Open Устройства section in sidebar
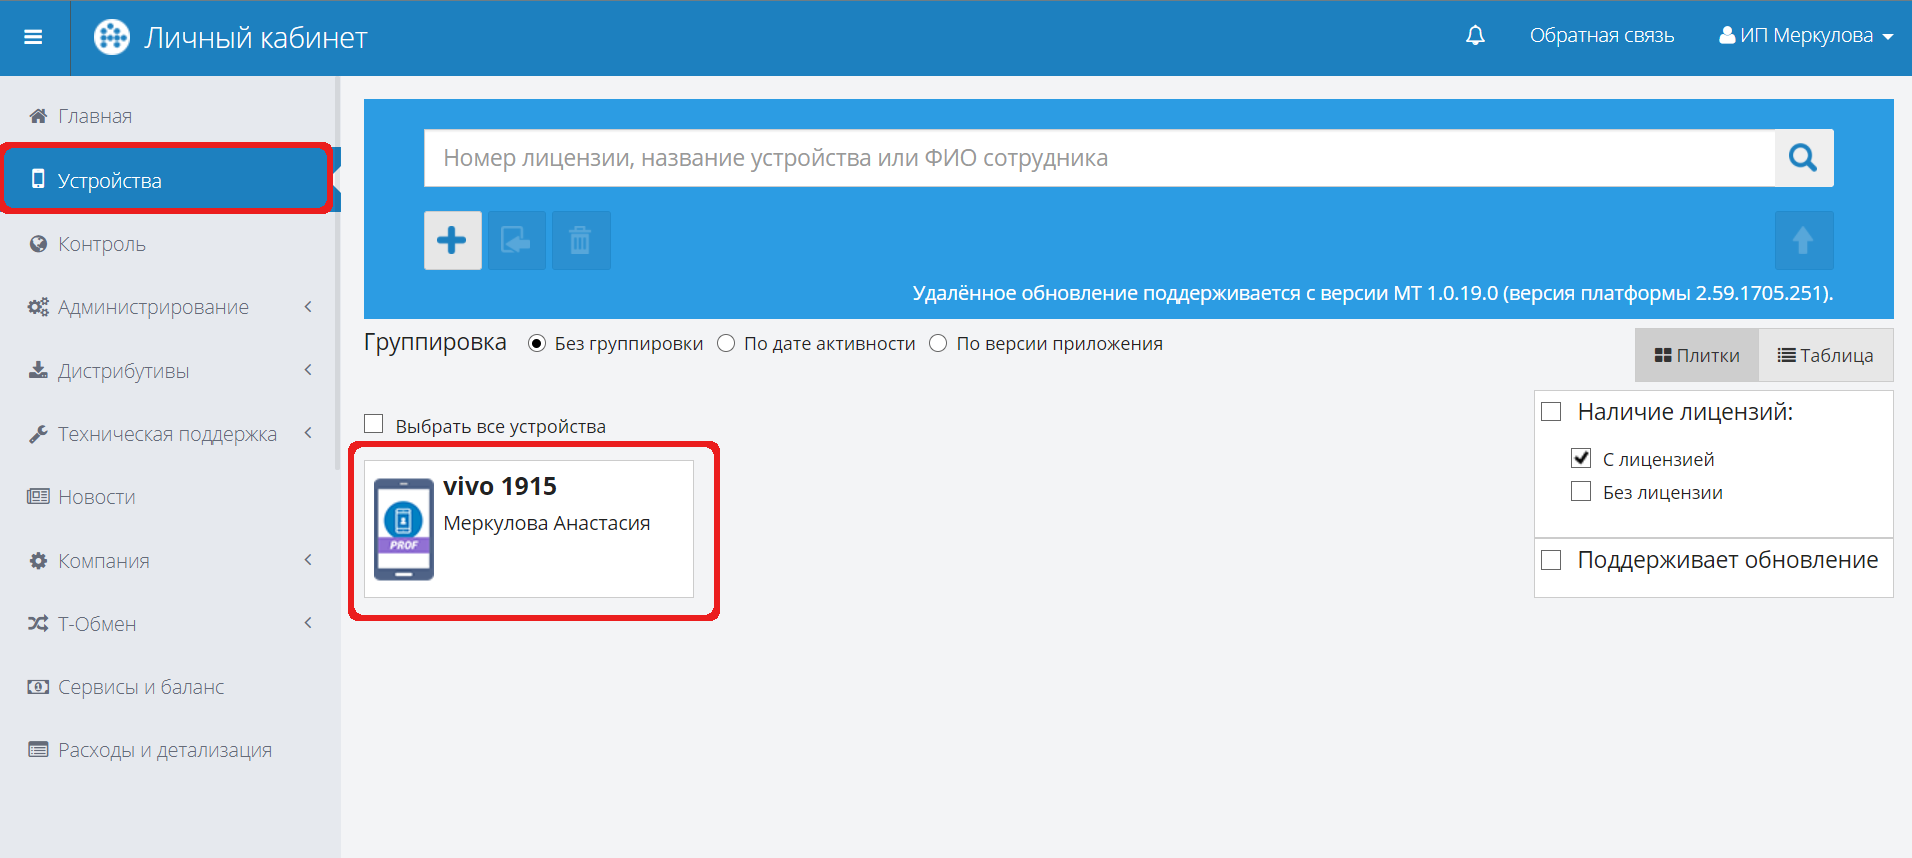The image size is (1912, 858). click(x=168, y=180)
